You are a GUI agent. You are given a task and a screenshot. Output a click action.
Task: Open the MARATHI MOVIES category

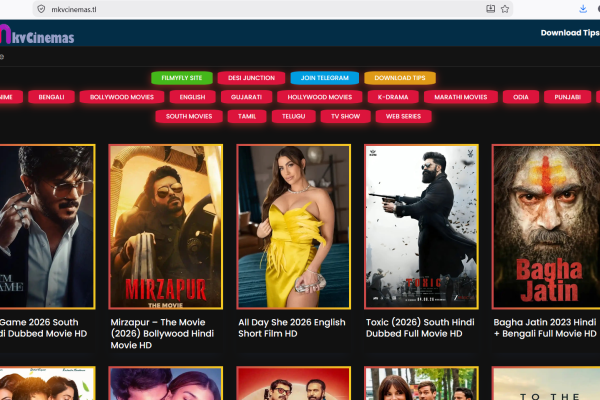[x=461, y=97]
